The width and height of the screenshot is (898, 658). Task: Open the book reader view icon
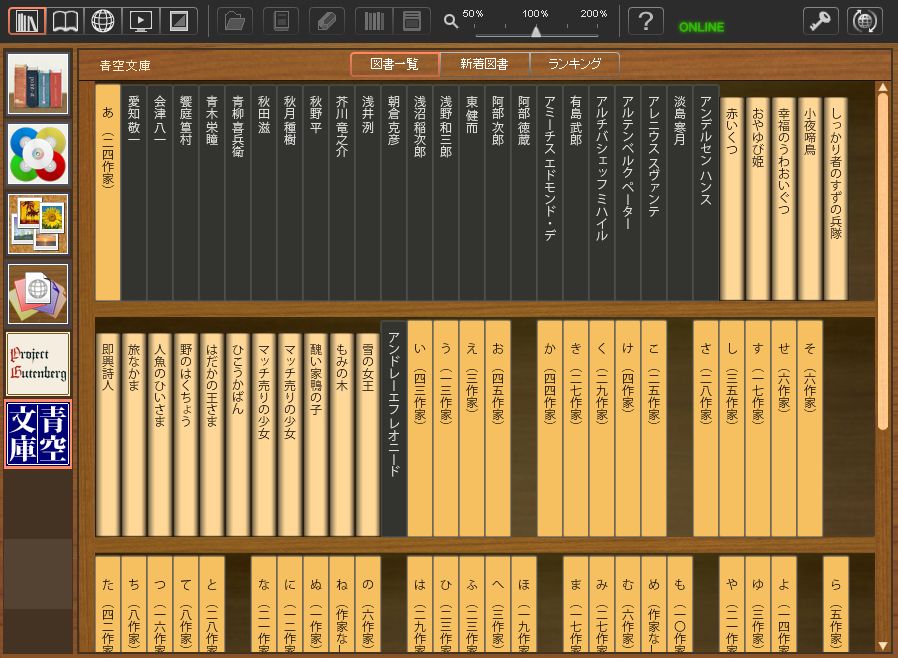coord(65,22)
